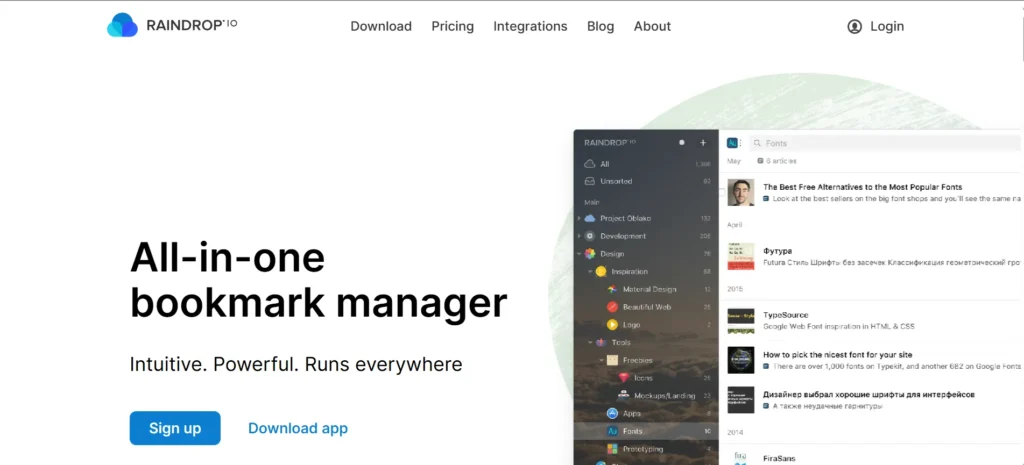The width and height of the screenshot is (1024, 465).
Task: Click the man portrait thumbnail of the first article
Action: click(x=741, y=193)
